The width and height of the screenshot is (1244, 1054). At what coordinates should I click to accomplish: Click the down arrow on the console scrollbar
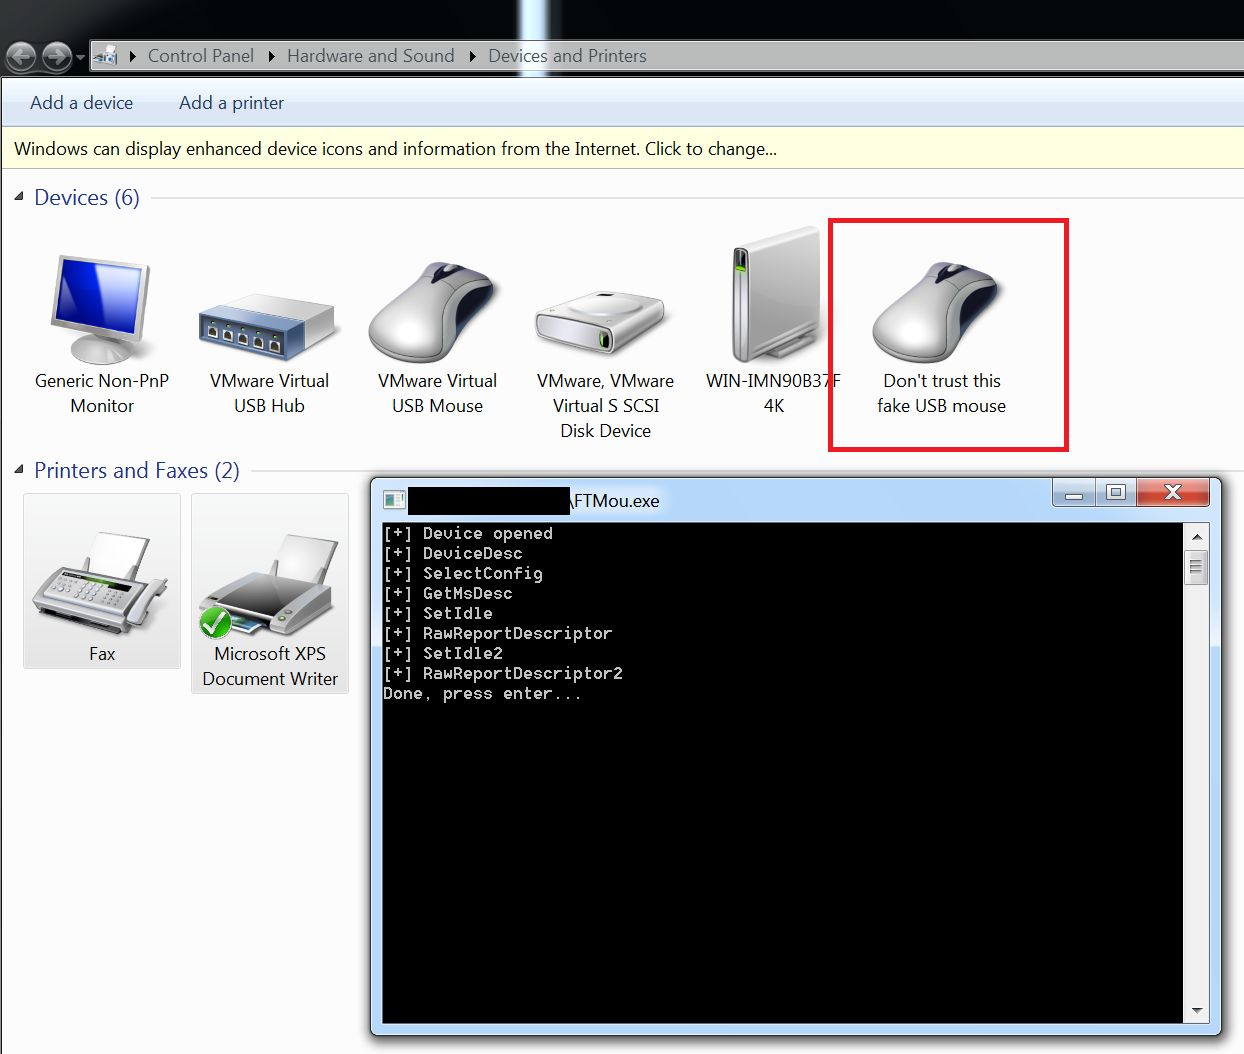pos(1196,1010)
